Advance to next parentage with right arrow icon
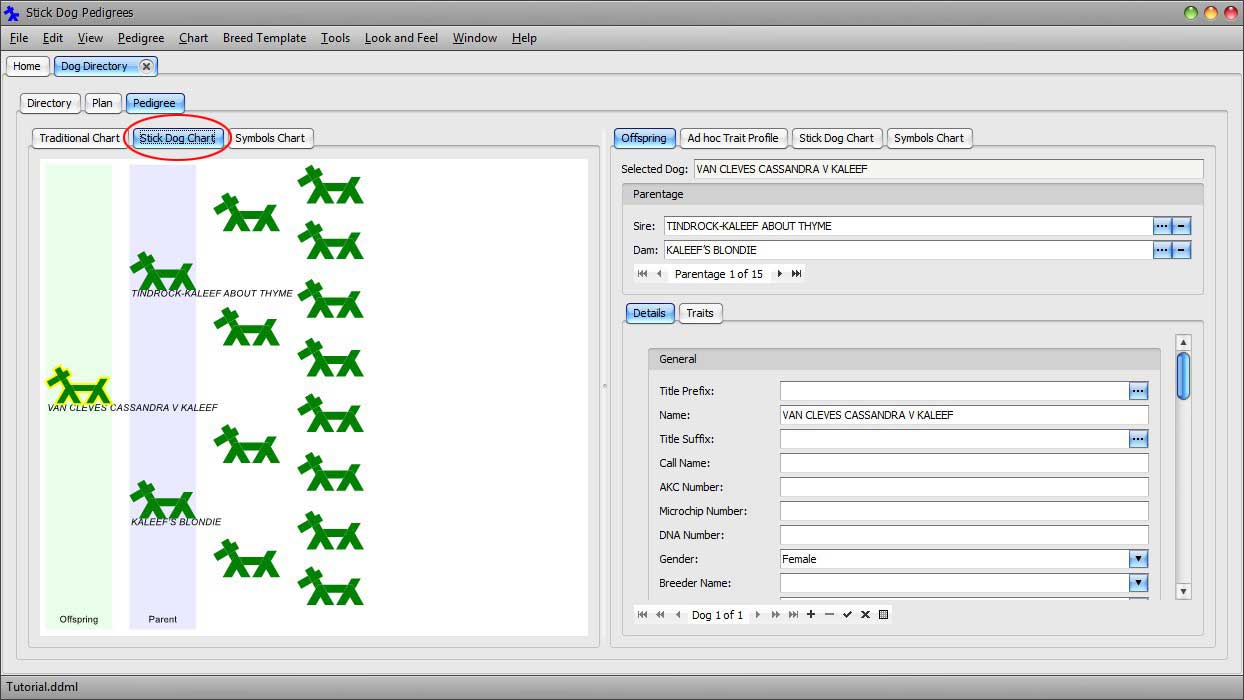Image resolution: width=1244 pixels, height=700 pixels. [x=779, y=273]
